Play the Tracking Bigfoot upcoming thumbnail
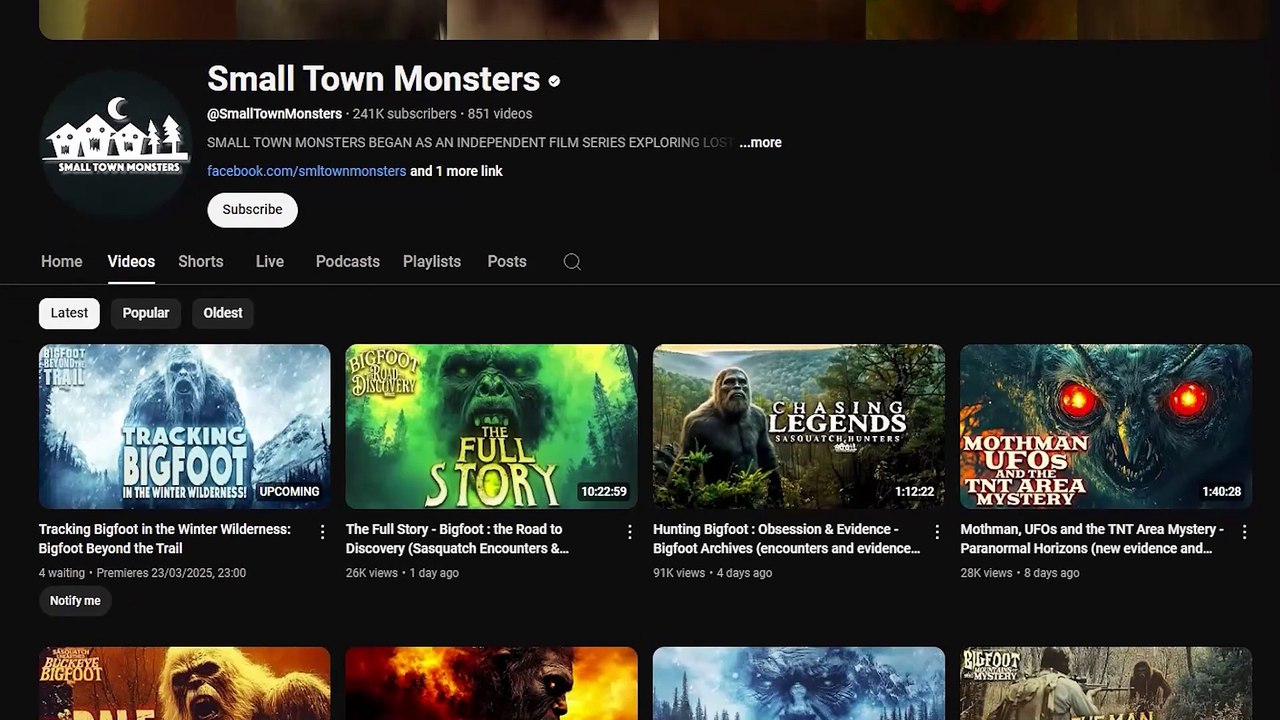The height and width of the screenshot is (720, 1280). (x=185, y=427)
